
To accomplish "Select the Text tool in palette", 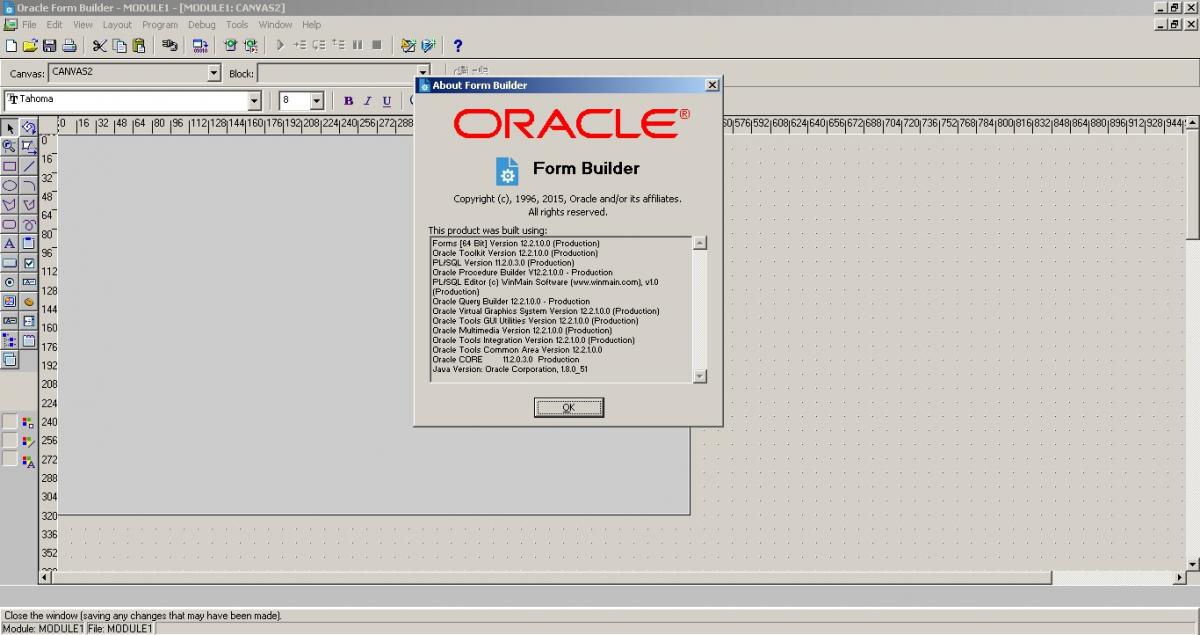I will [9, 243].
